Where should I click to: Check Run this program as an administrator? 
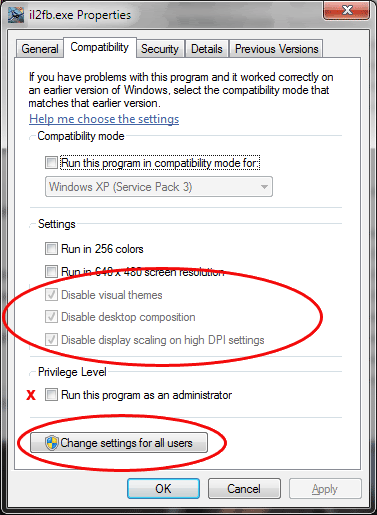point(51,395)
